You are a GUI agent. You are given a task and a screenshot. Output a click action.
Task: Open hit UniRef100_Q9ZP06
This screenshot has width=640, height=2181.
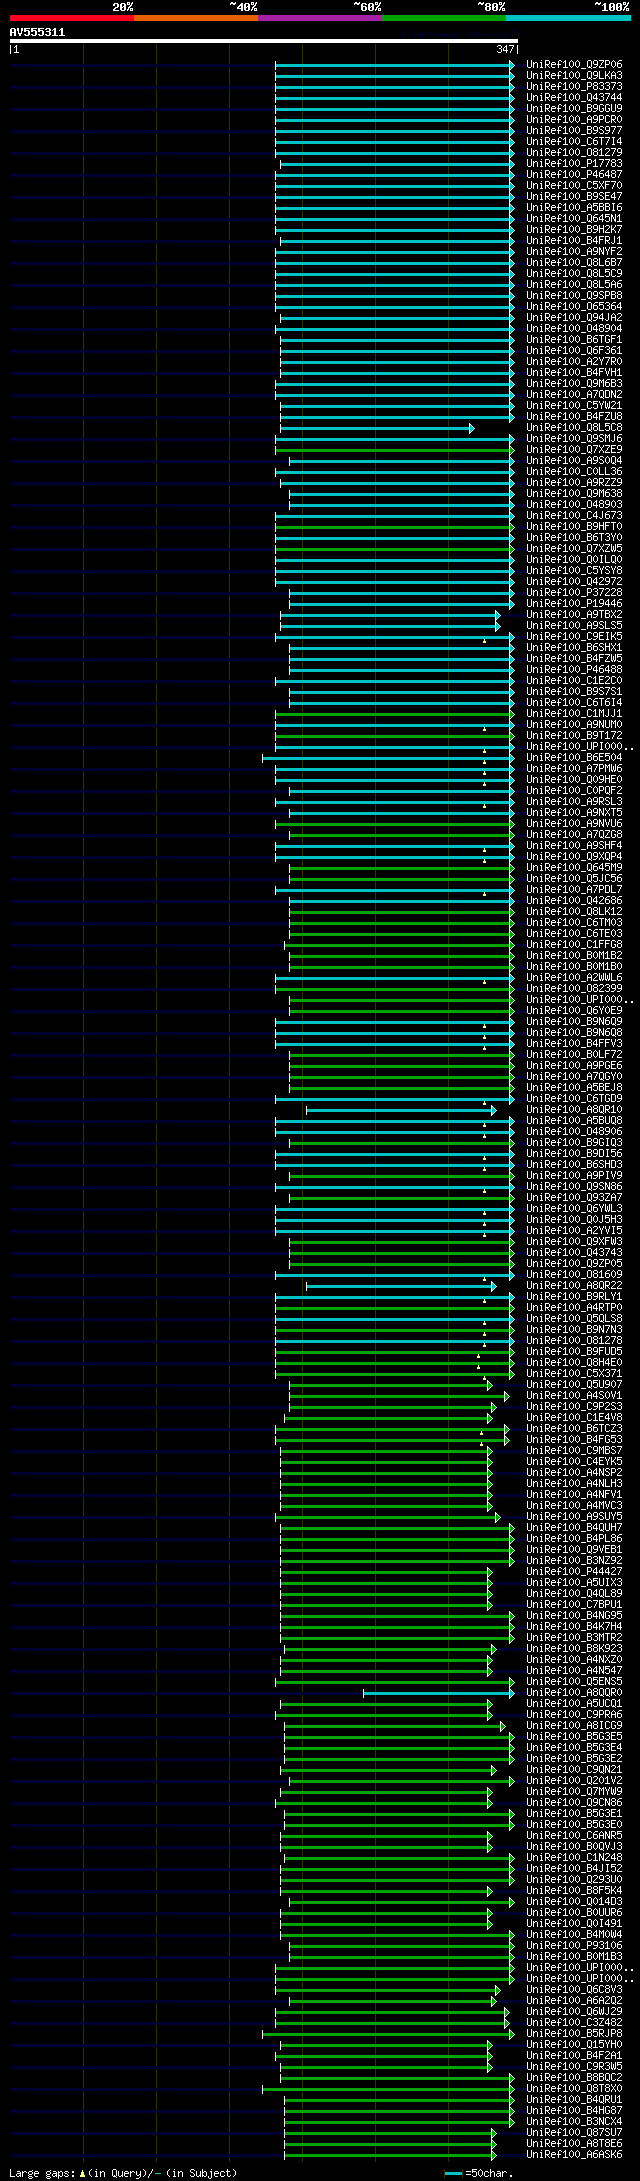pos(574,65)
